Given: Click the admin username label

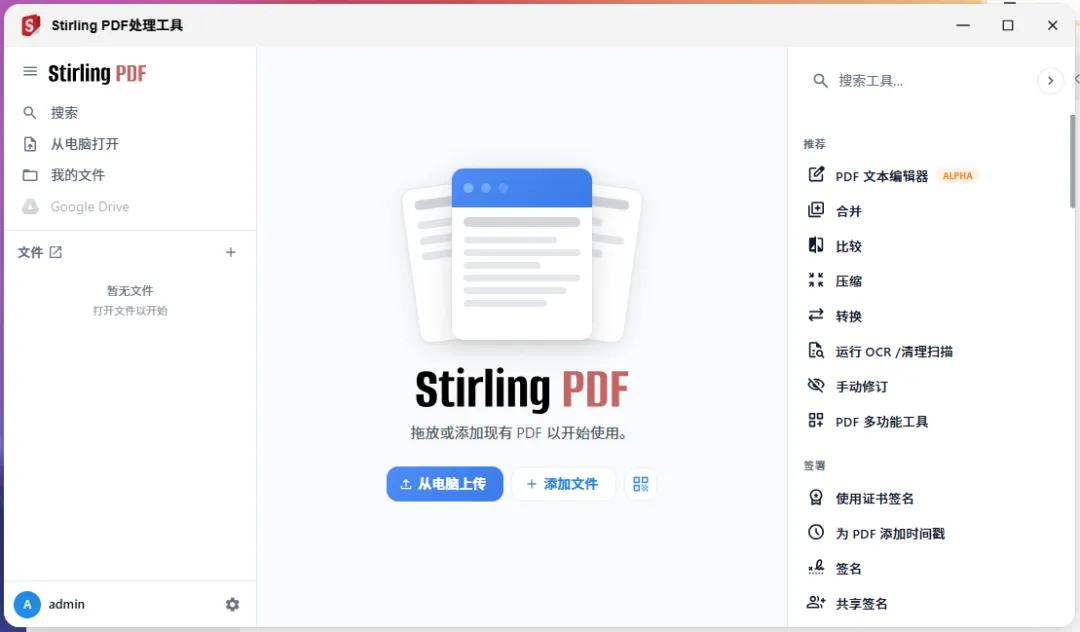Looking at the screenshot, I should pyautogui.click(x=67, y=604).
